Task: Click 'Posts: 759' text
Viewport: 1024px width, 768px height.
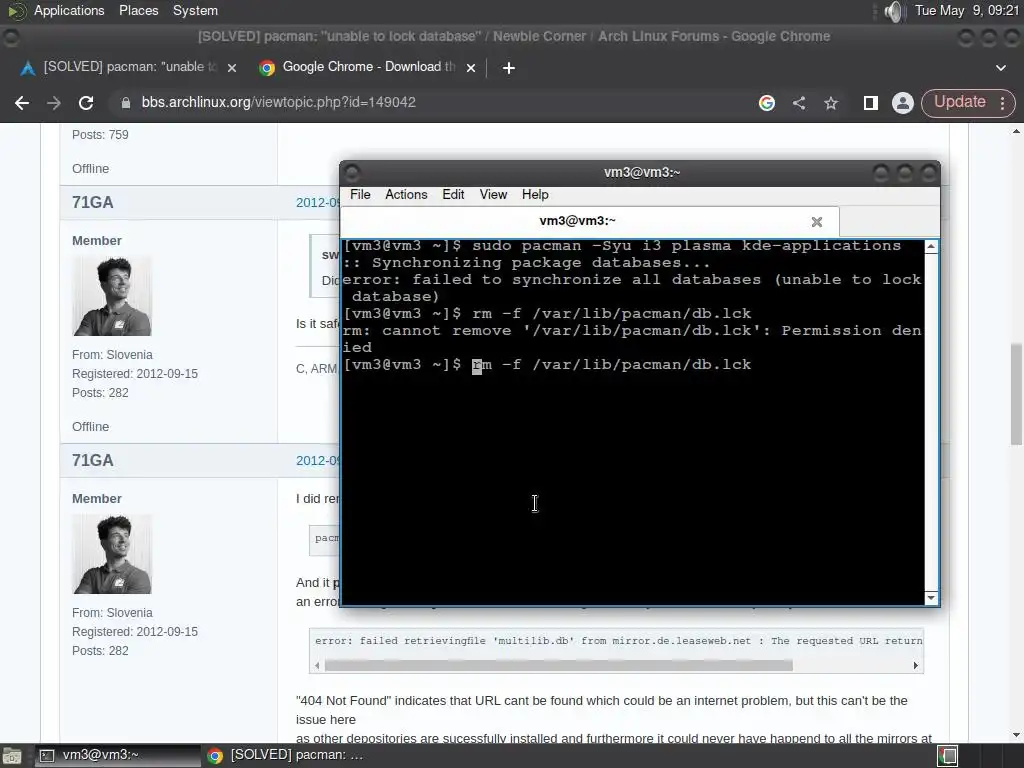Action: [x=100, y=135]
